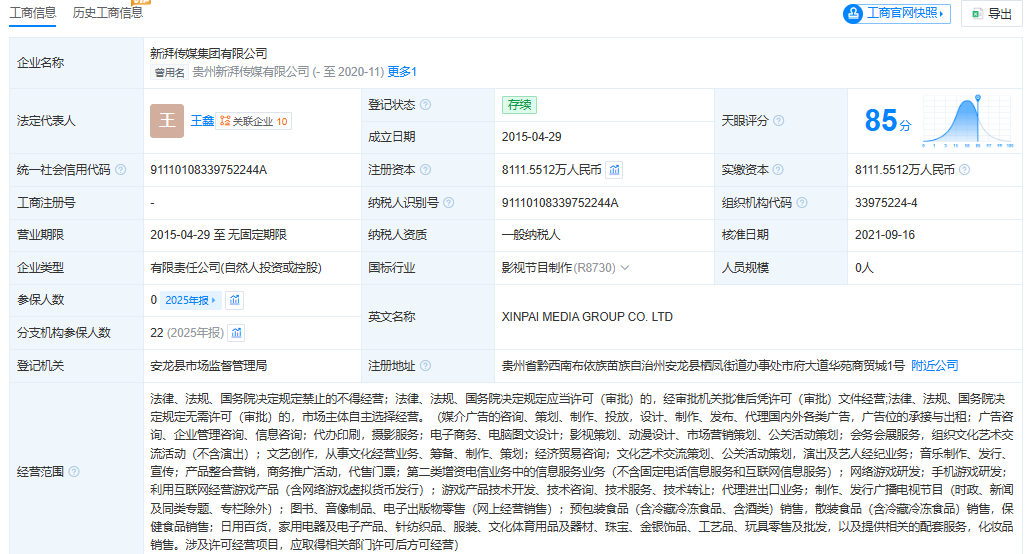This screenshot has width=1029, height=554.
Task: Click help icon next to 注册资本
Action: tap(425, 170)
